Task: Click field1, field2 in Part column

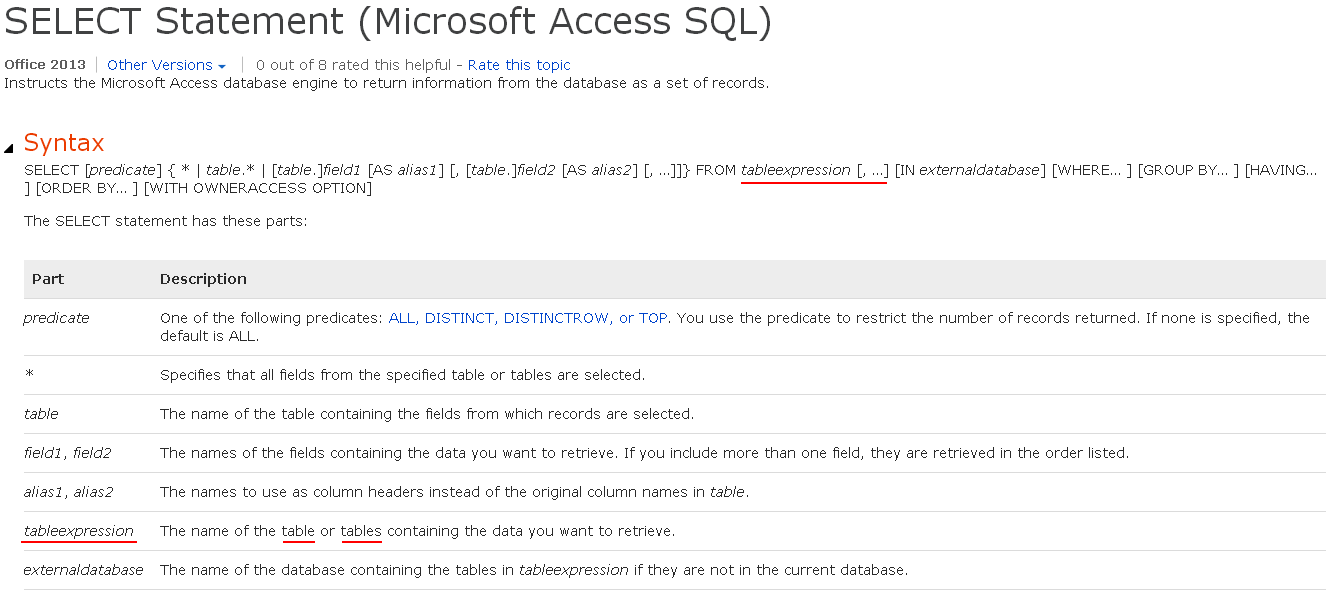Action: pyautogui.click(x=67, y=453)
